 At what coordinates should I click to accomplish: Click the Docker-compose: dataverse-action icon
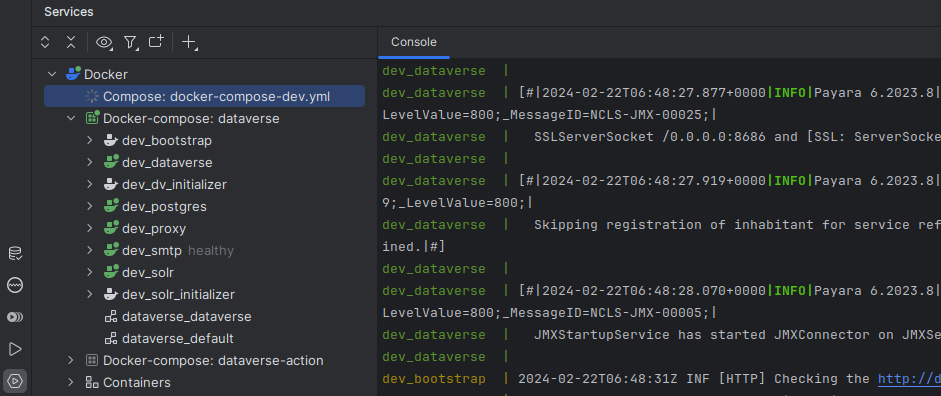(x=92, y=360)
